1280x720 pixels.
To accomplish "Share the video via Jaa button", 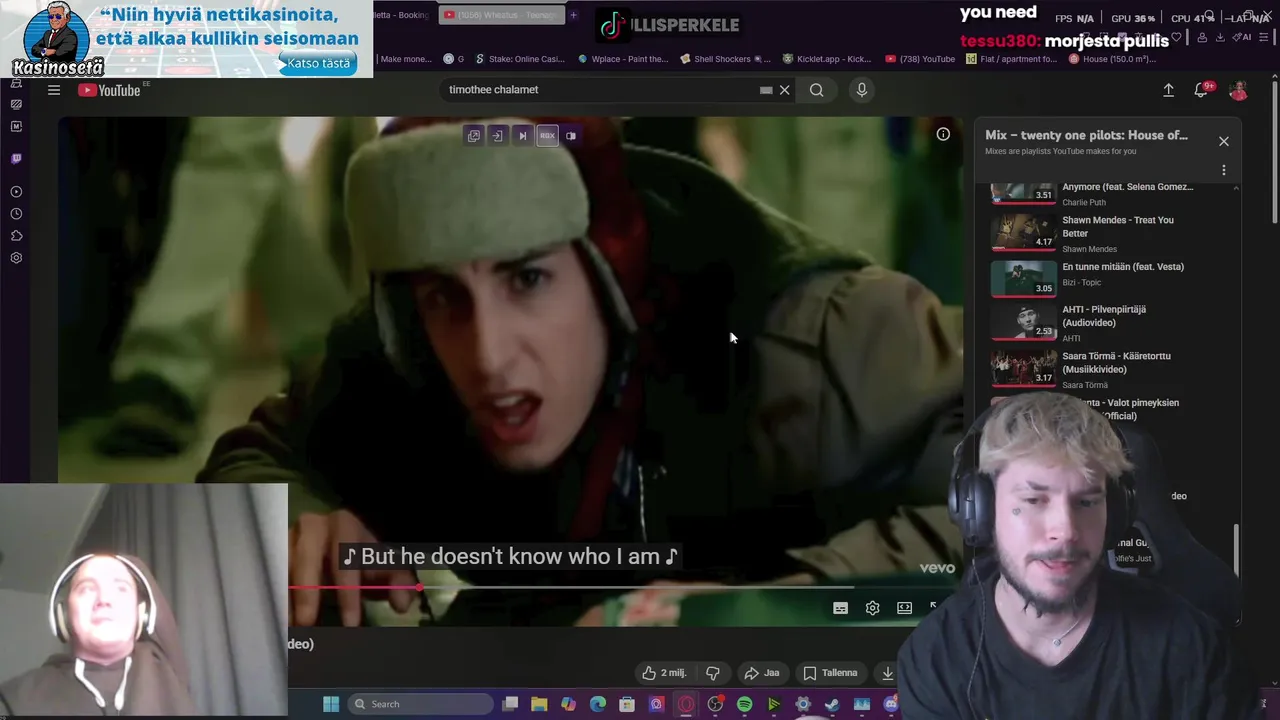I will pos(762,673).
